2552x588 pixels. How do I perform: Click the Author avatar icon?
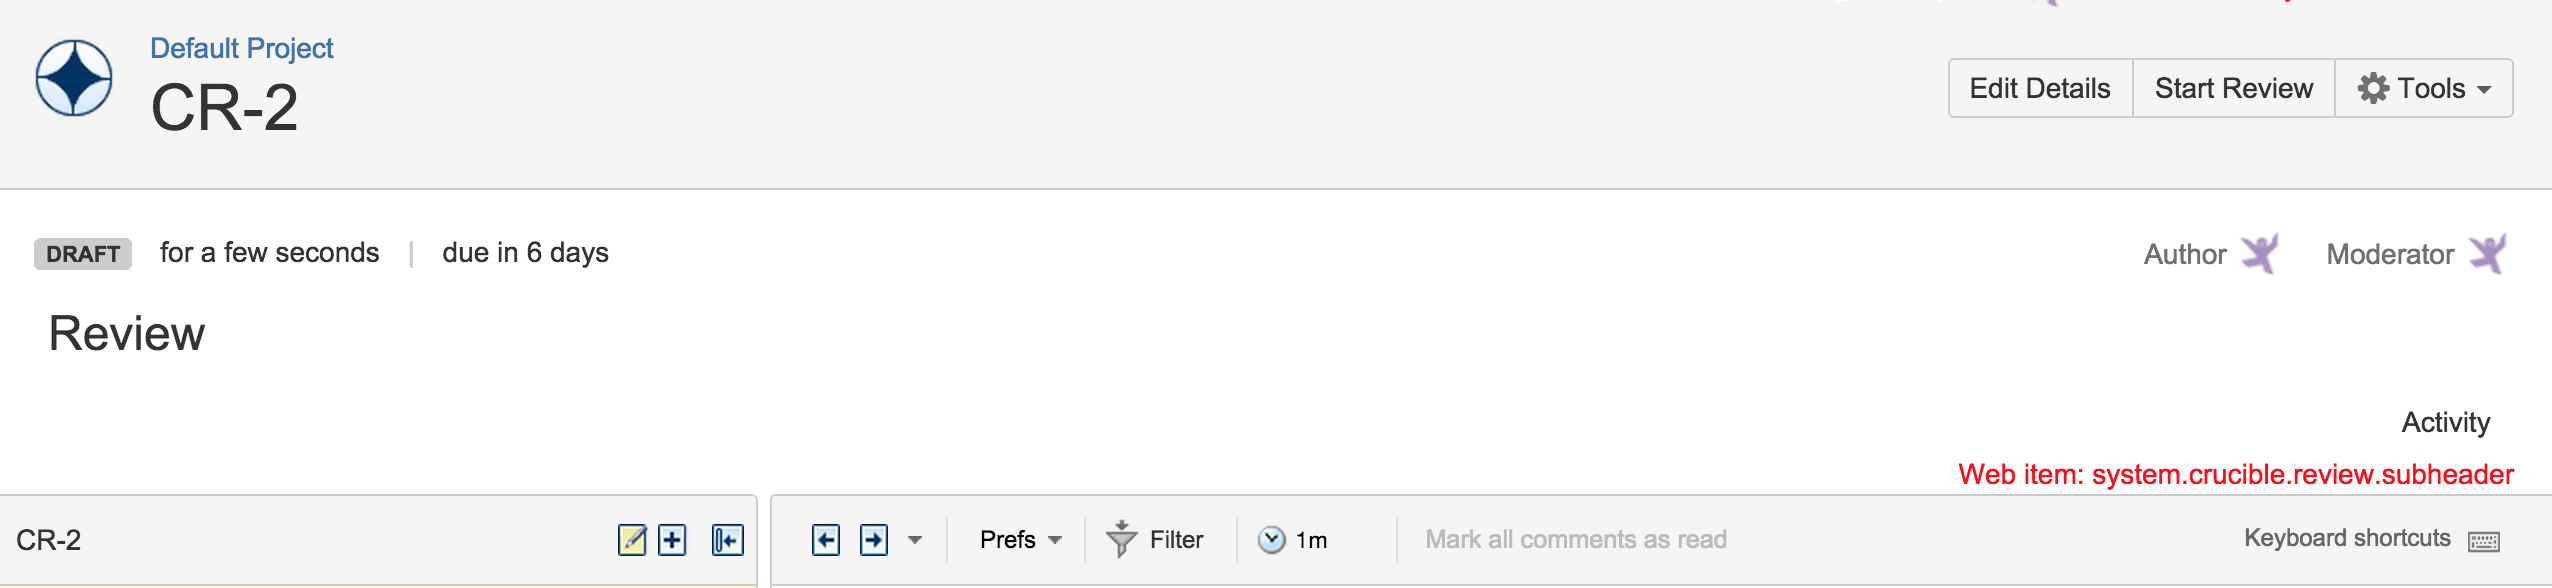(2260, 254)
